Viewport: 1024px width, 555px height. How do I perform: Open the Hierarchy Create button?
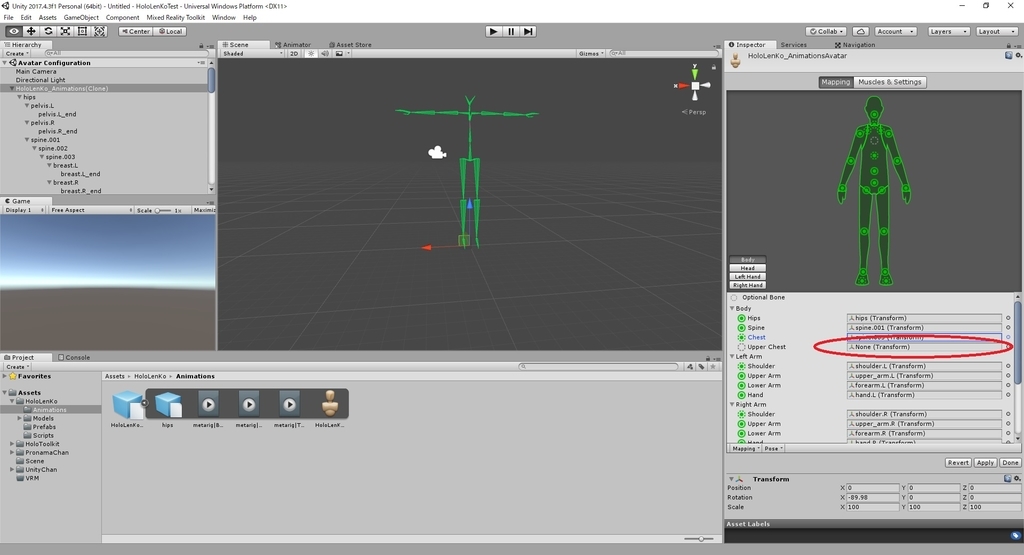(16, 54)
